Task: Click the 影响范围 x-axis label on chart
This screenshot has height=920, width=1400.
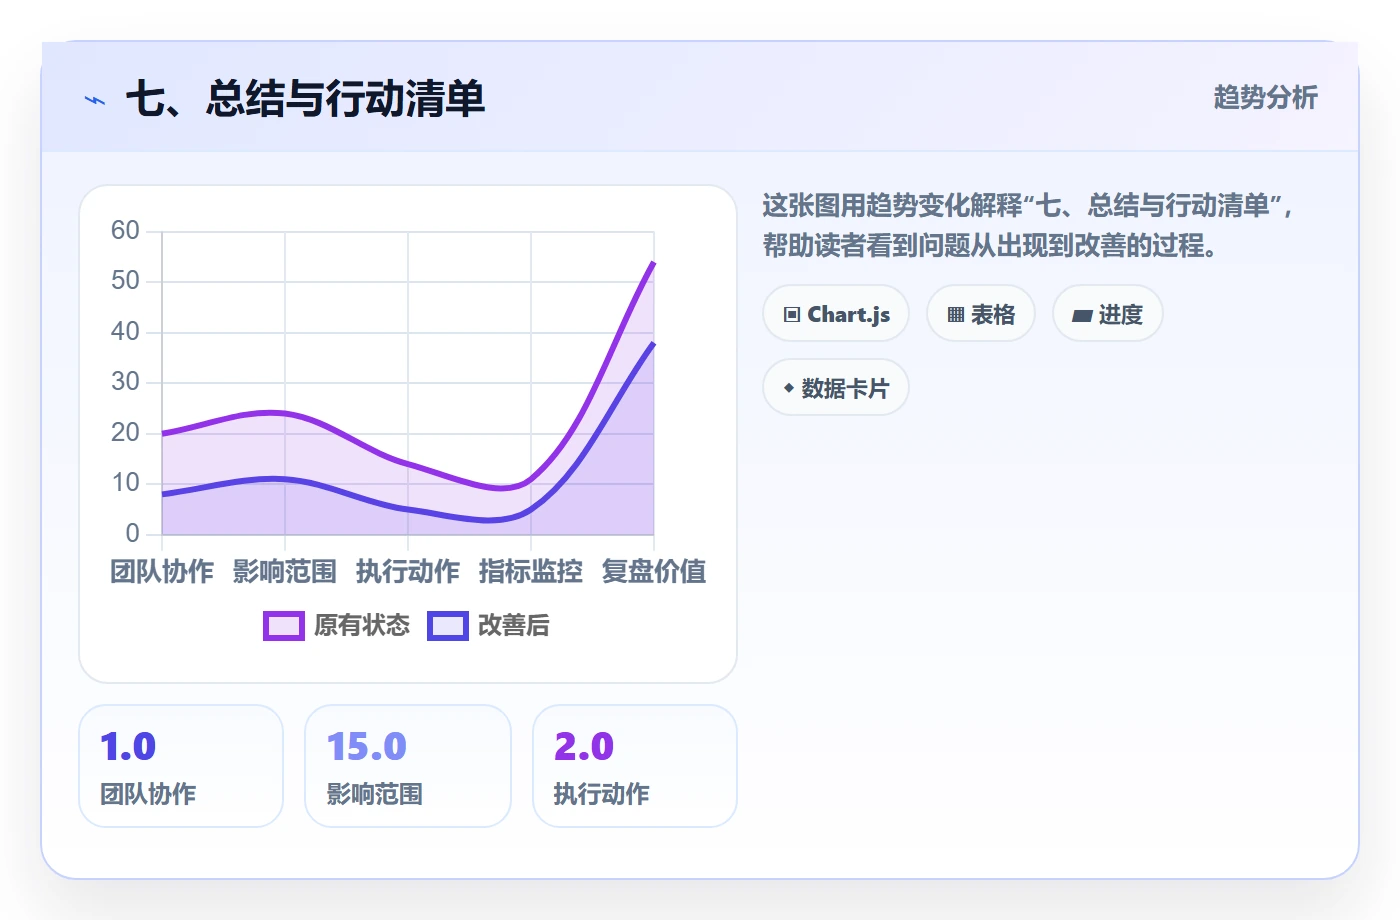Action: click(x=285, y=571)
